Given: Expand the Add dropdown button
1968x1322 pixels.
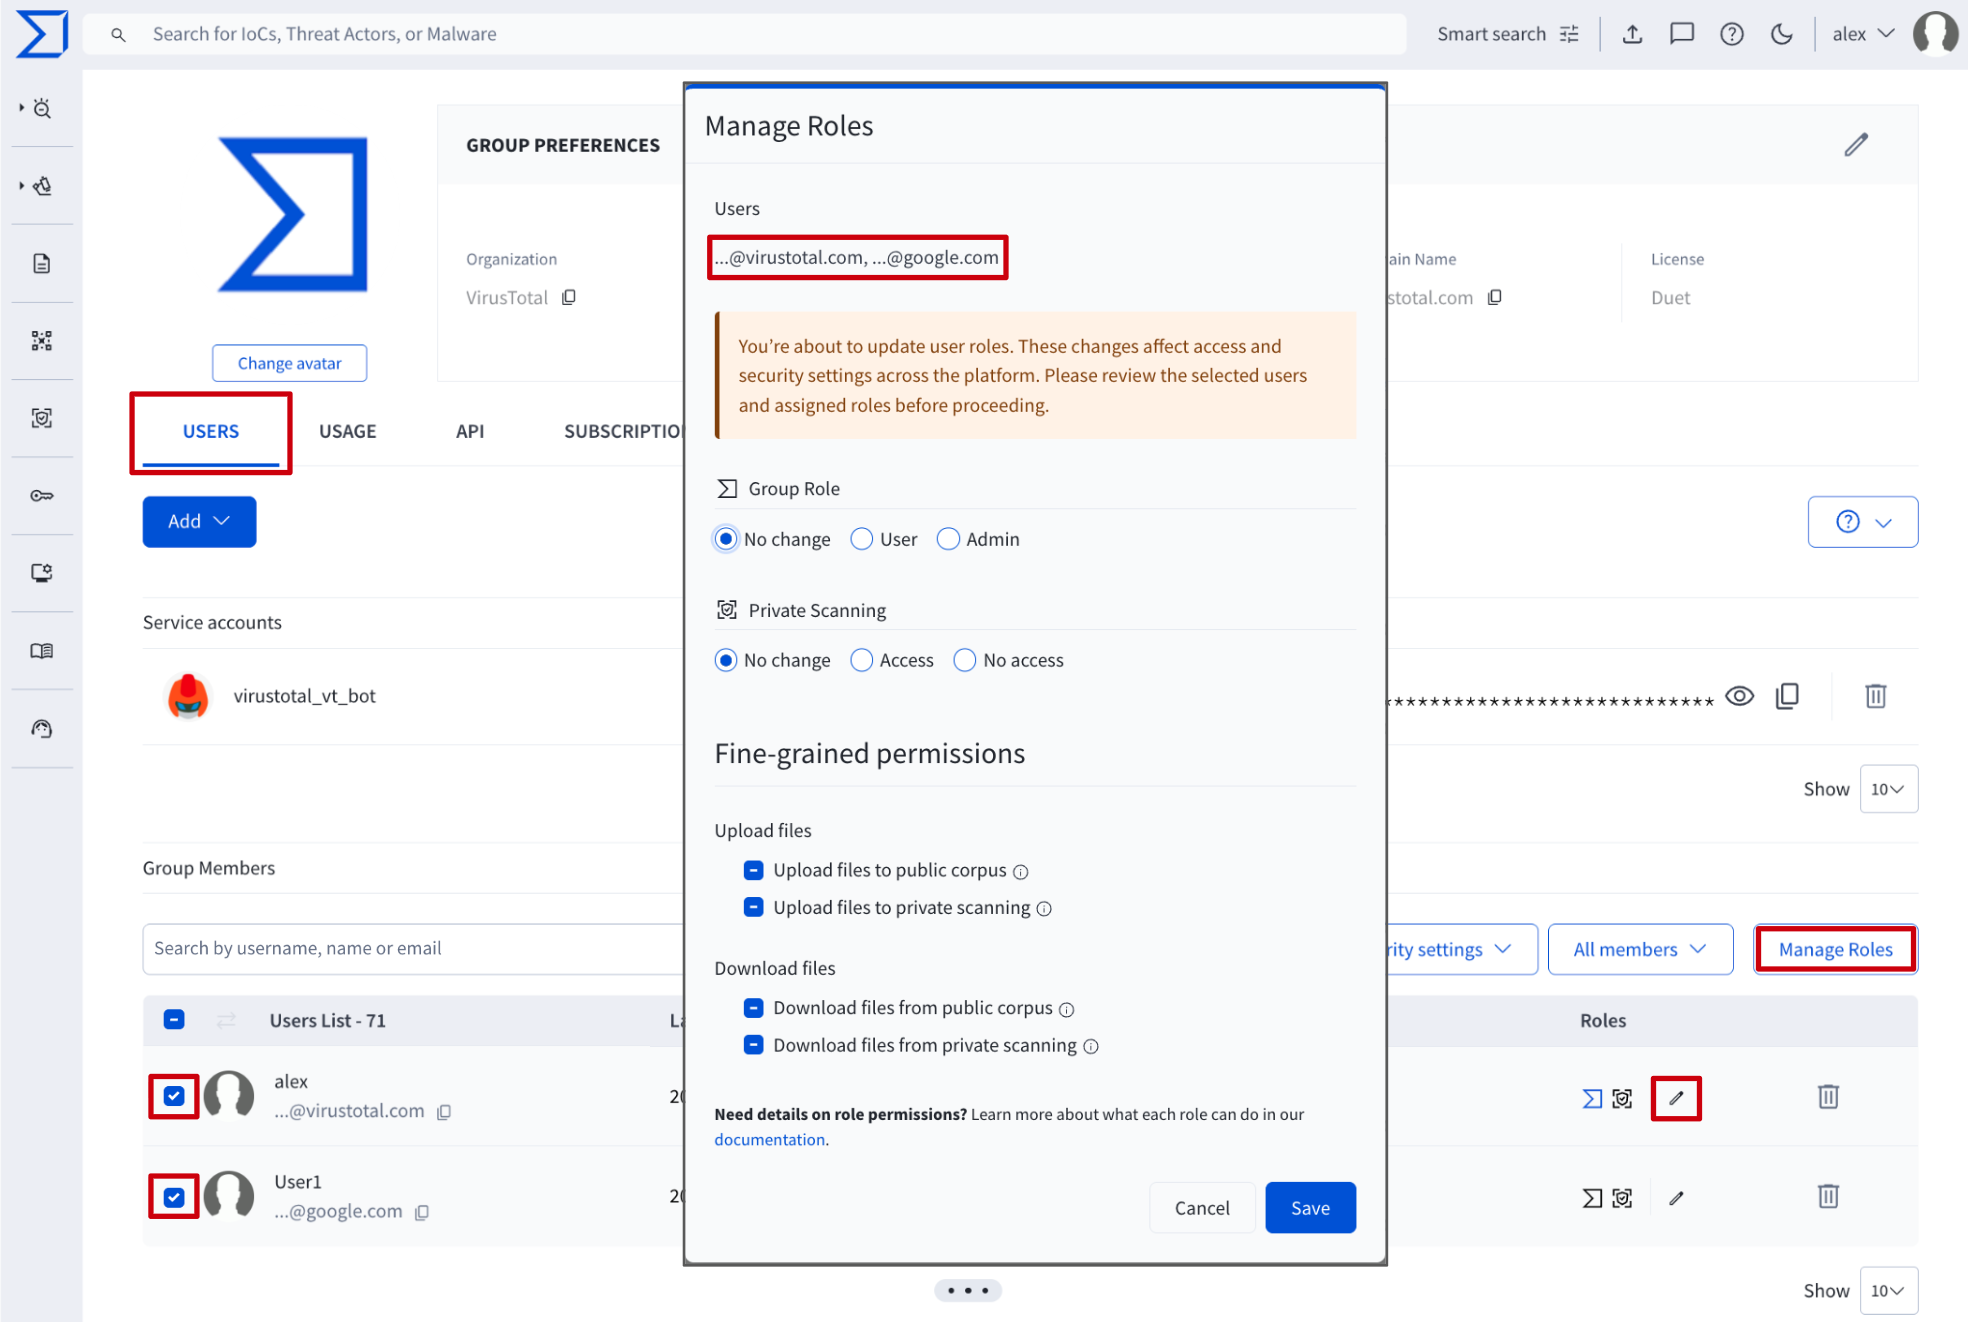Looking at the screenshot, I should tap(199, 521).
